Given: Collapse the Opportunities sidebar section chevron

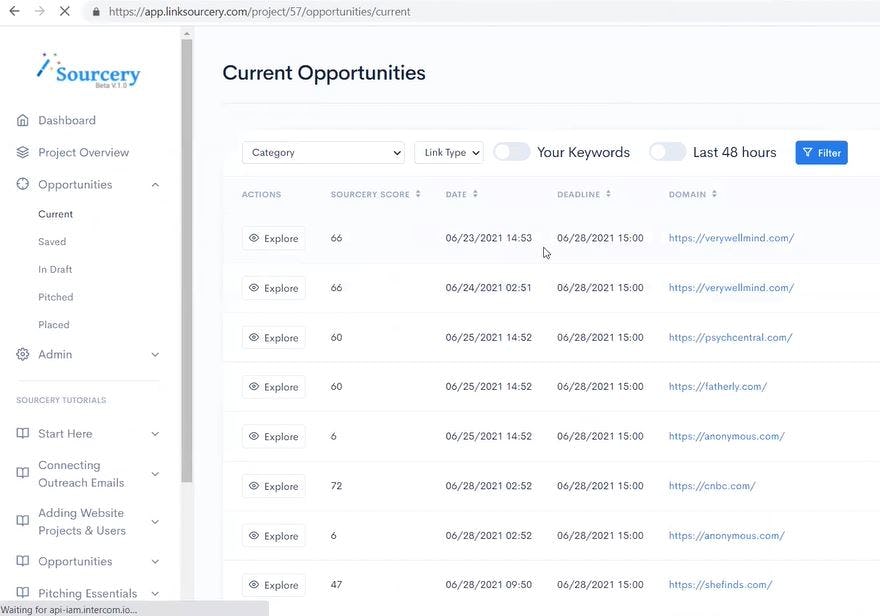Looking at the screenshot, I should tap(155, 185).
